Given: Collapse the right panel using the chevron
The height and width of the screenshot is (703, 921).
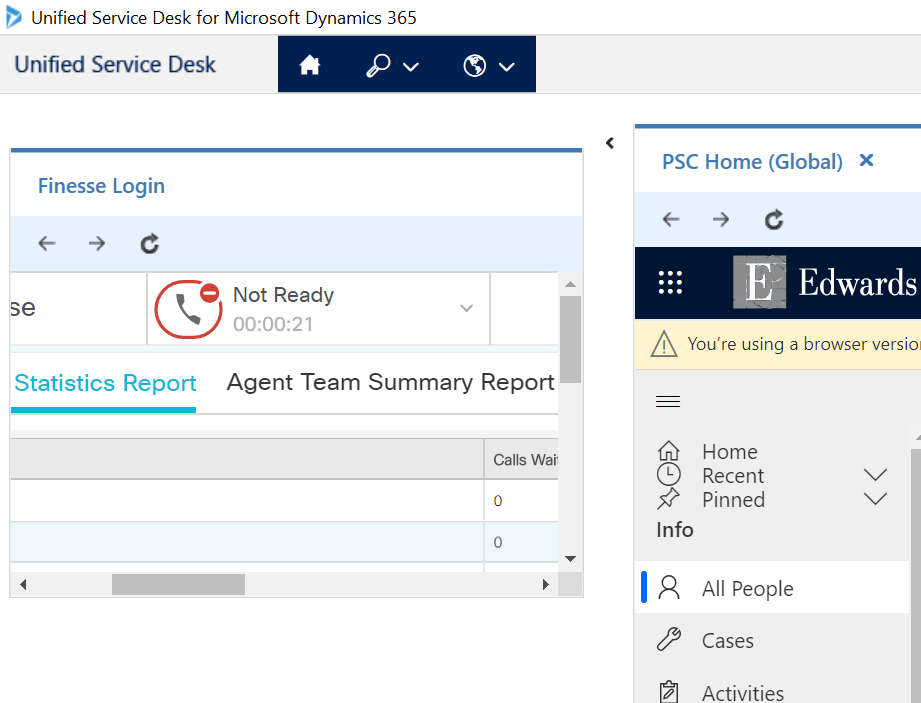Looking at the screenshot, I should [610, 143].
